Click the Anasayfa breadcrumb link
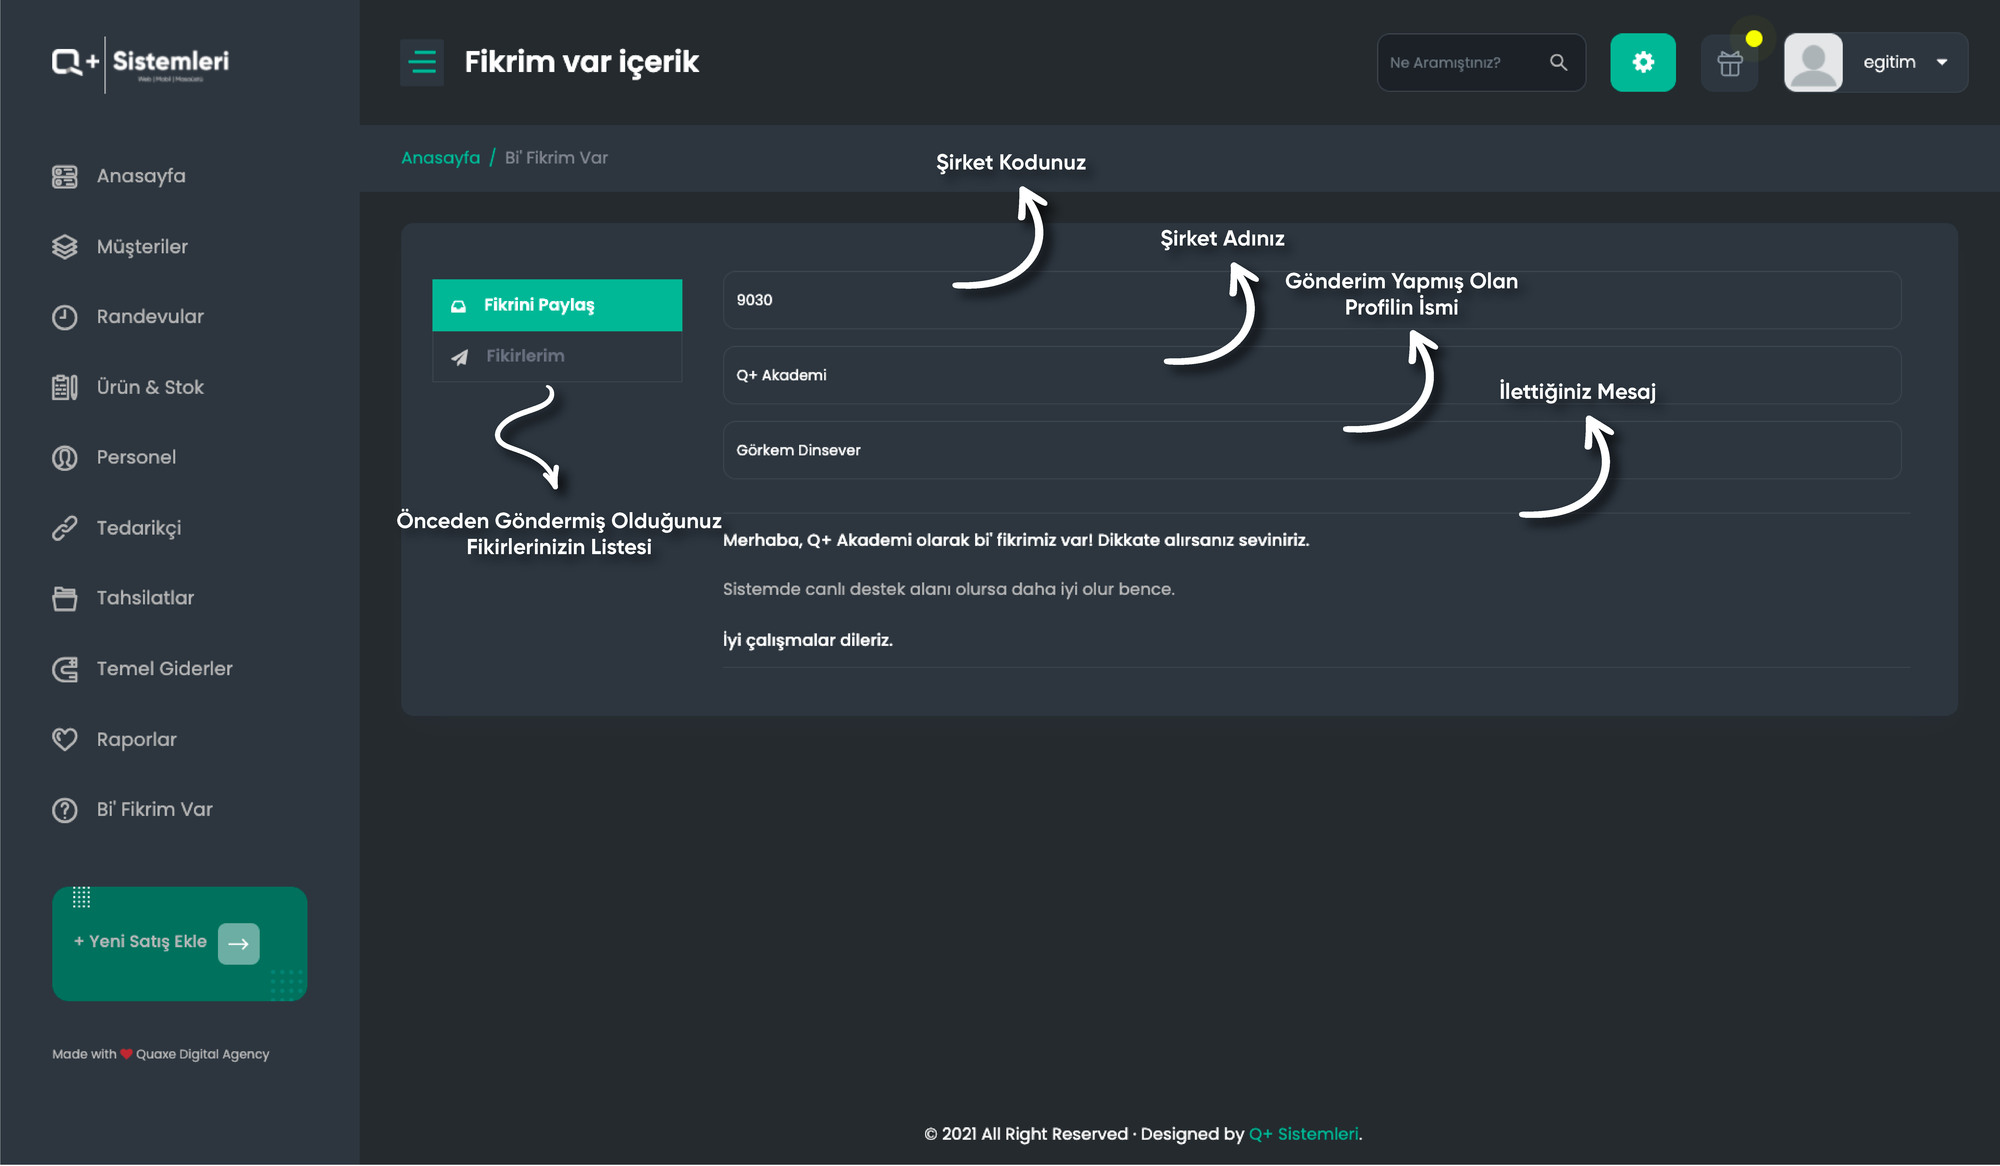The height and width of the screenshot is (1166, 2000). (x=440, y=158)
